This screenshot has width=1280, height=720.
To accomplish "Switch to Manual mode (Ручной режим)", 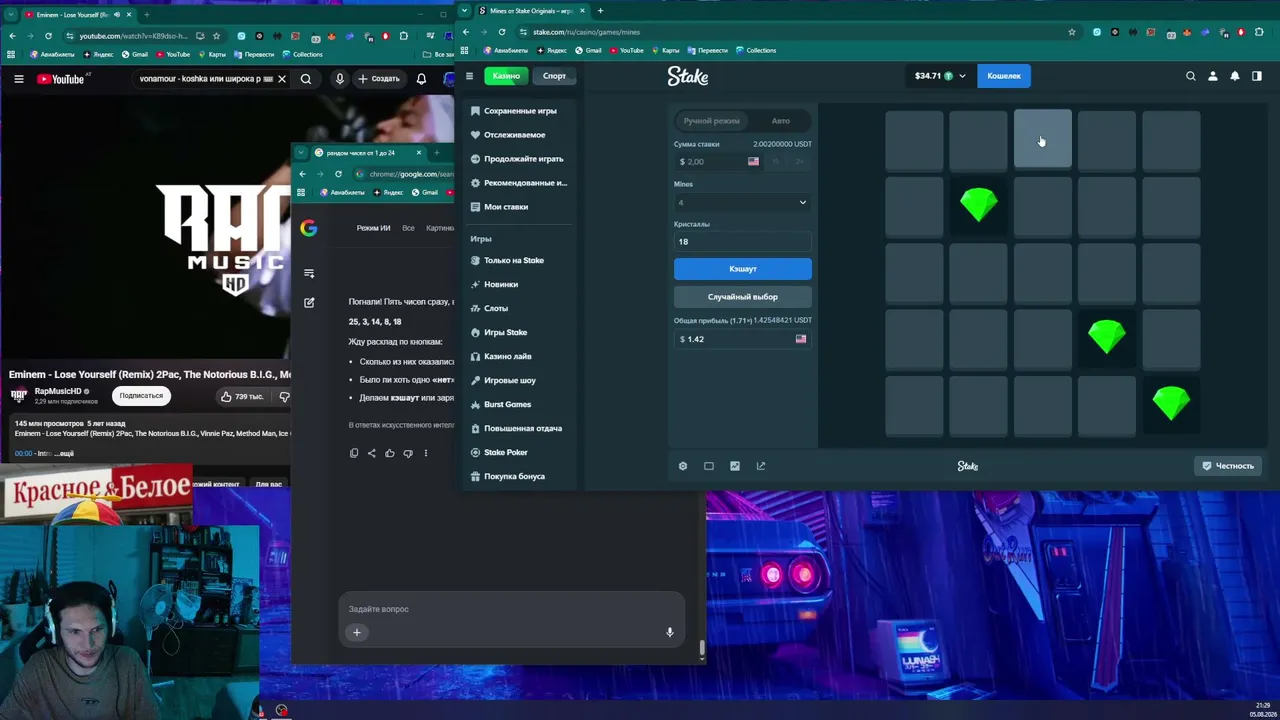I will [x=712, y=121].
